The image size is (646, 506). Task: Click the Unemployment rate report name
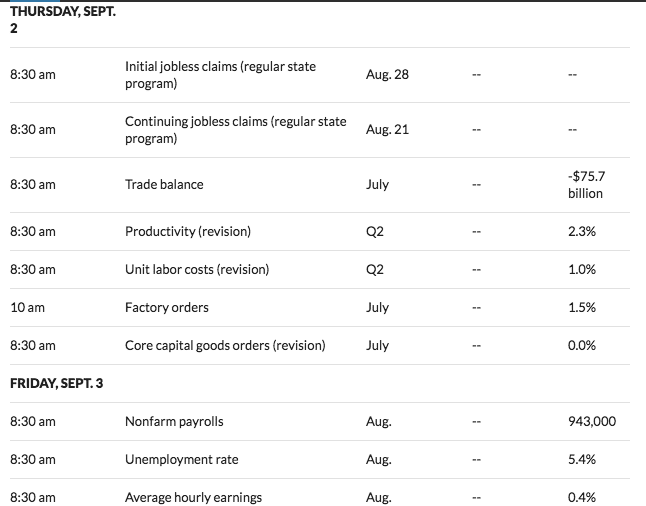click(x=182, y=459)
